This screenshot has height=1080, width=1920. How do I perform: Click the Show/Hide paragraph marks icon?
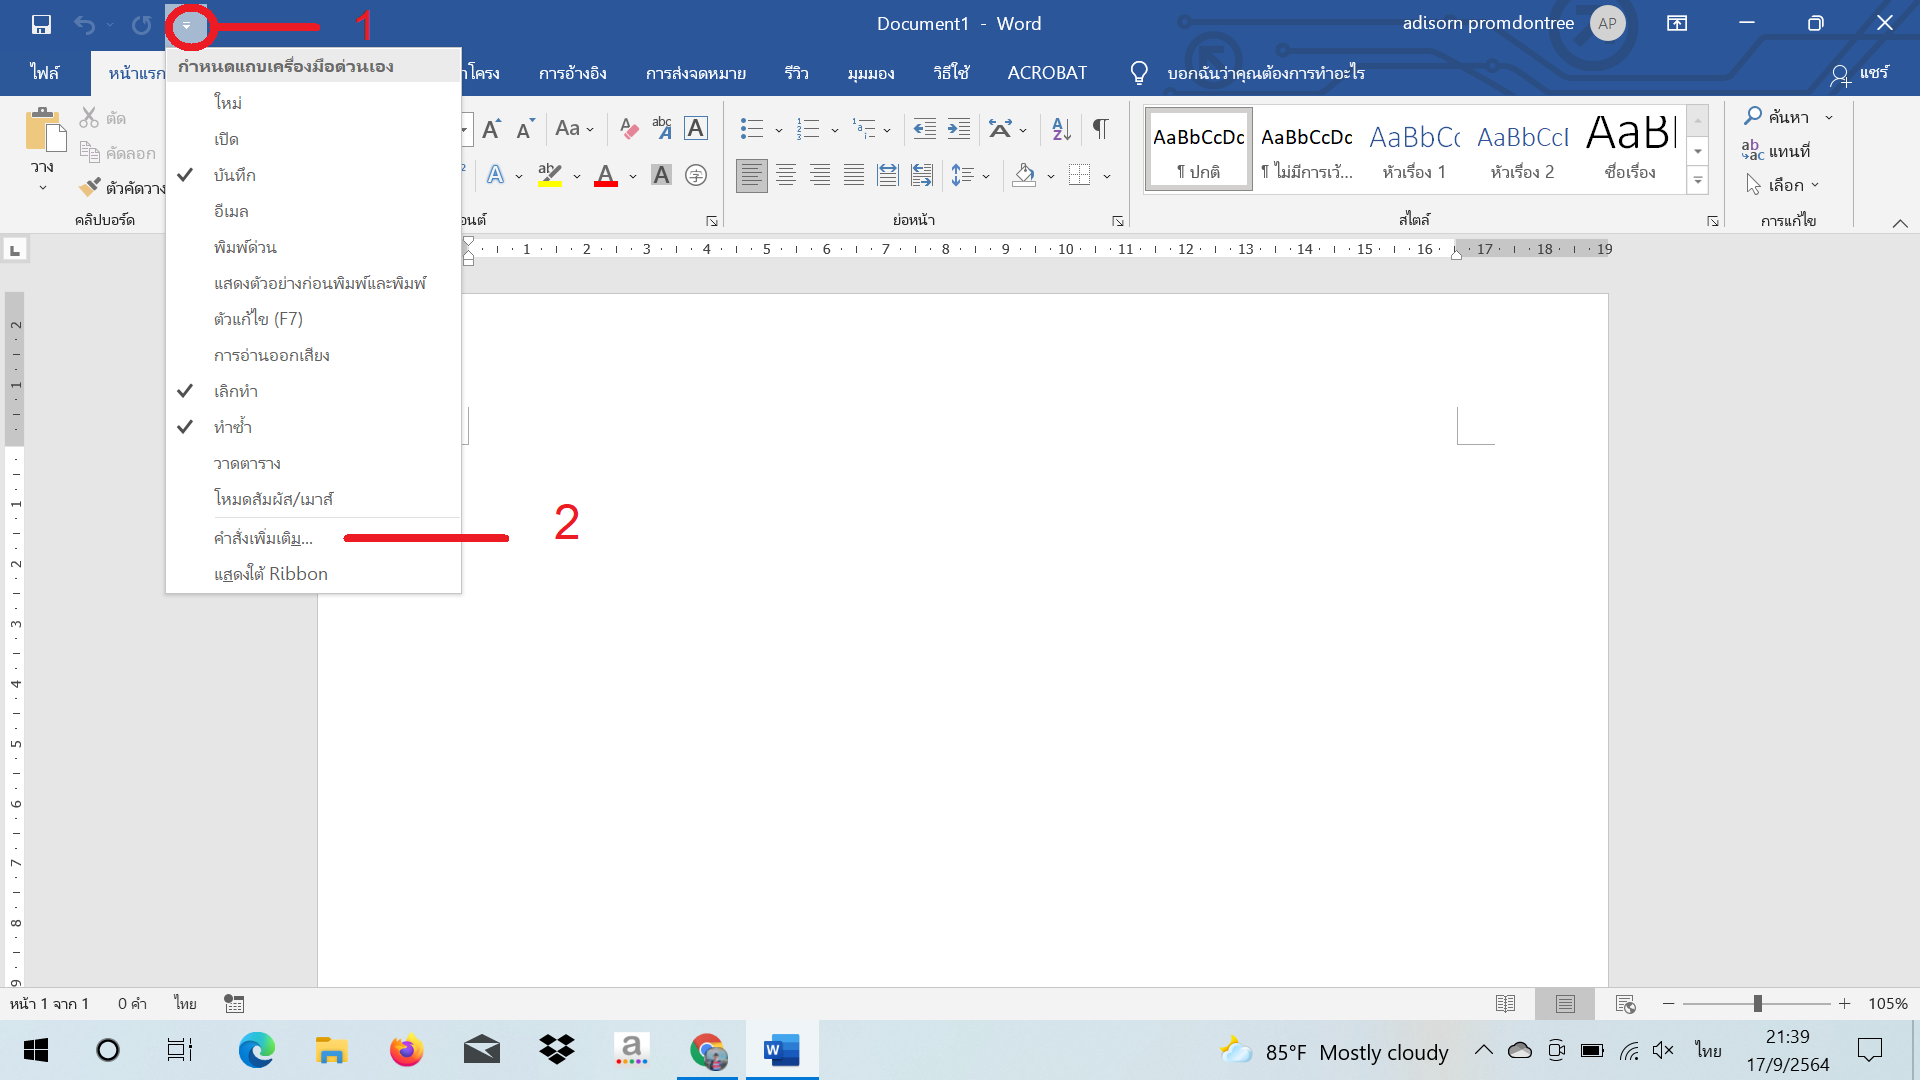pyautogui.click(x=1100, y=128)
